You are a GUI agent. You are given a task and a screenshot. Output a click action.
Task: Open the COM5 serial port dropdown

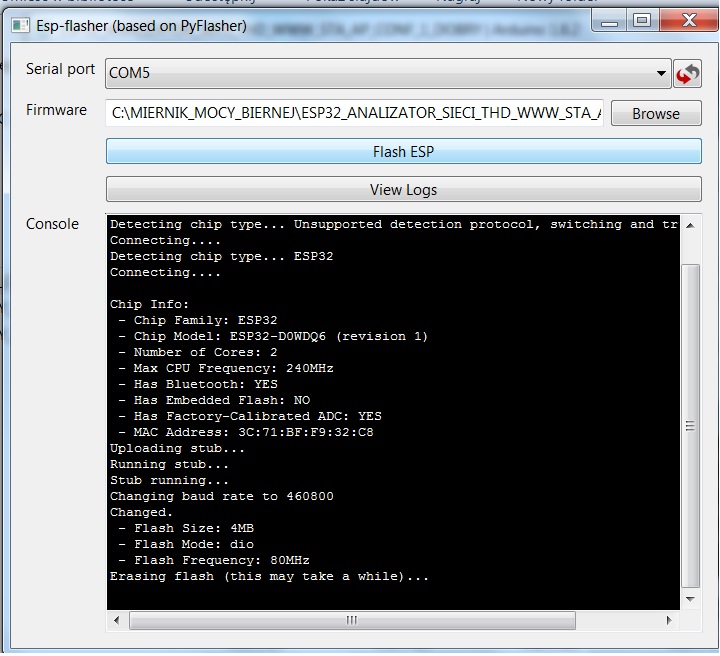tap(388, 73)
